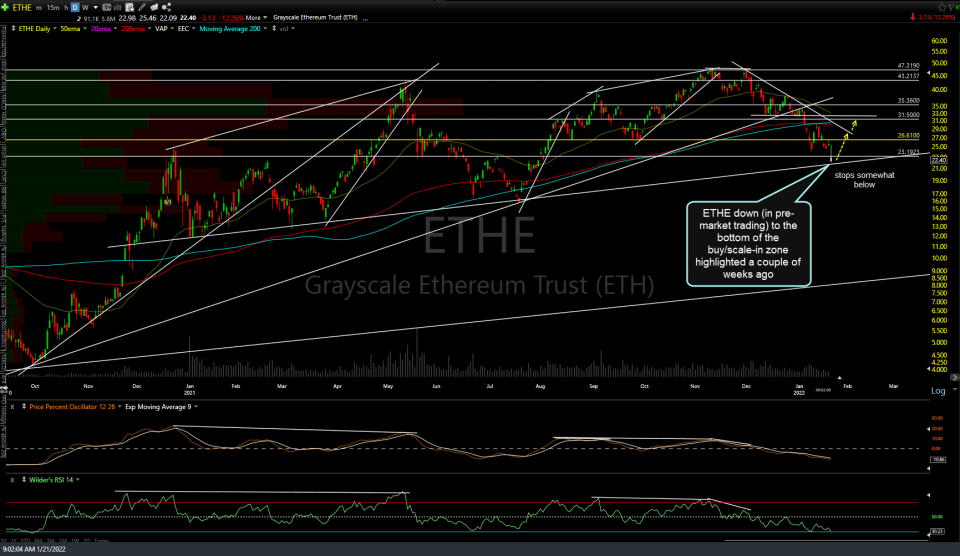
Task: Select the 15m timeframe
Action: [x=53, y=8]
